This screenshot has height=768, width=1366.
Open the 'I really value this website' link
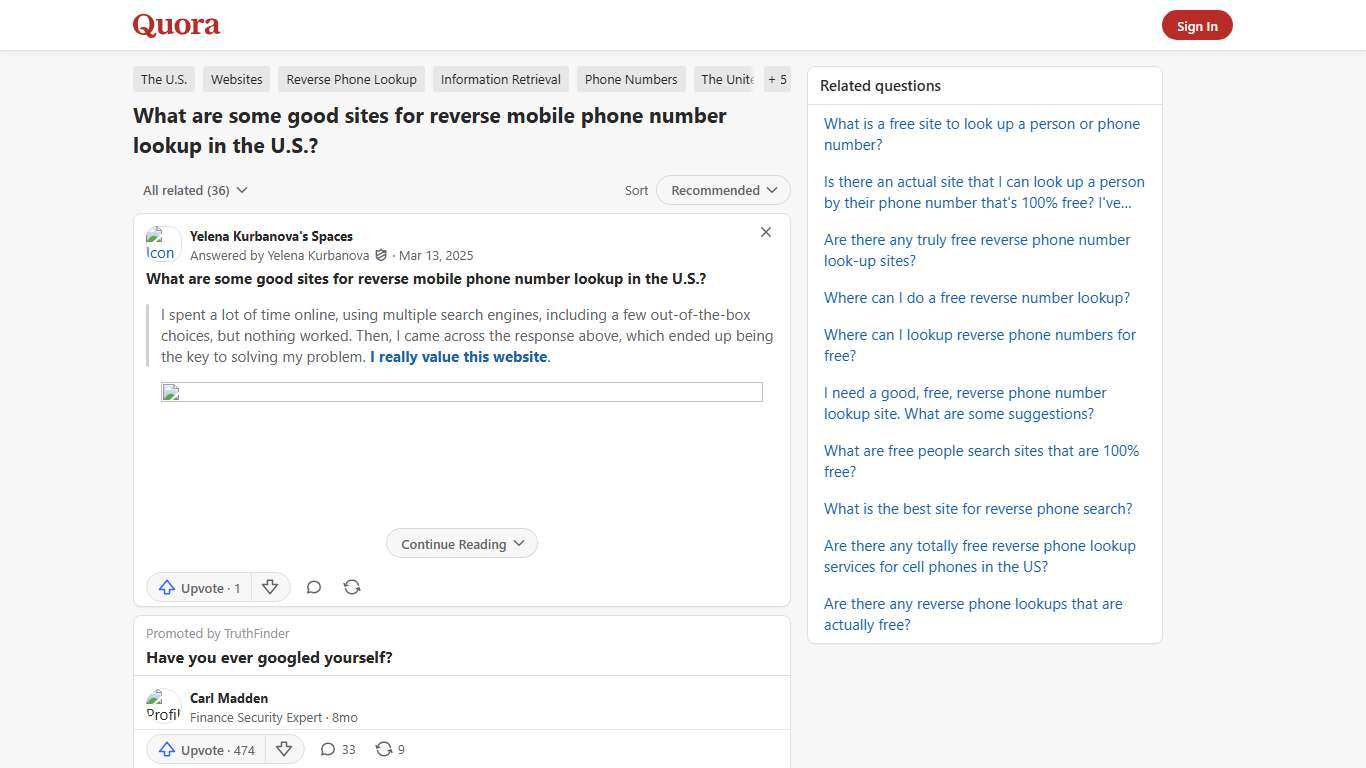pos(457,356)
